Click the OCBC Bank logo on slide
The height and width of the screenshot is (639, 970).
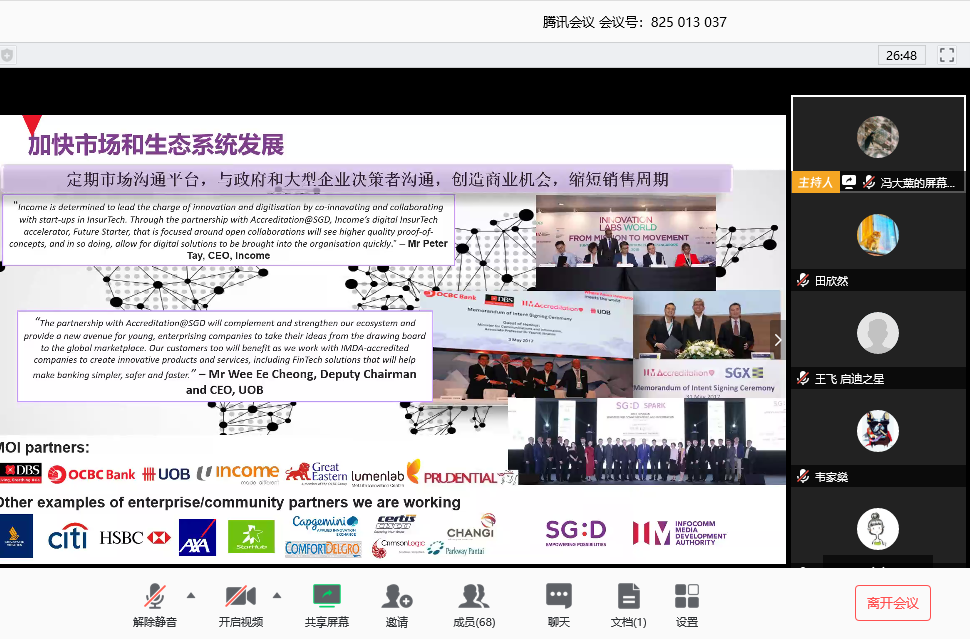pos(92,474)
